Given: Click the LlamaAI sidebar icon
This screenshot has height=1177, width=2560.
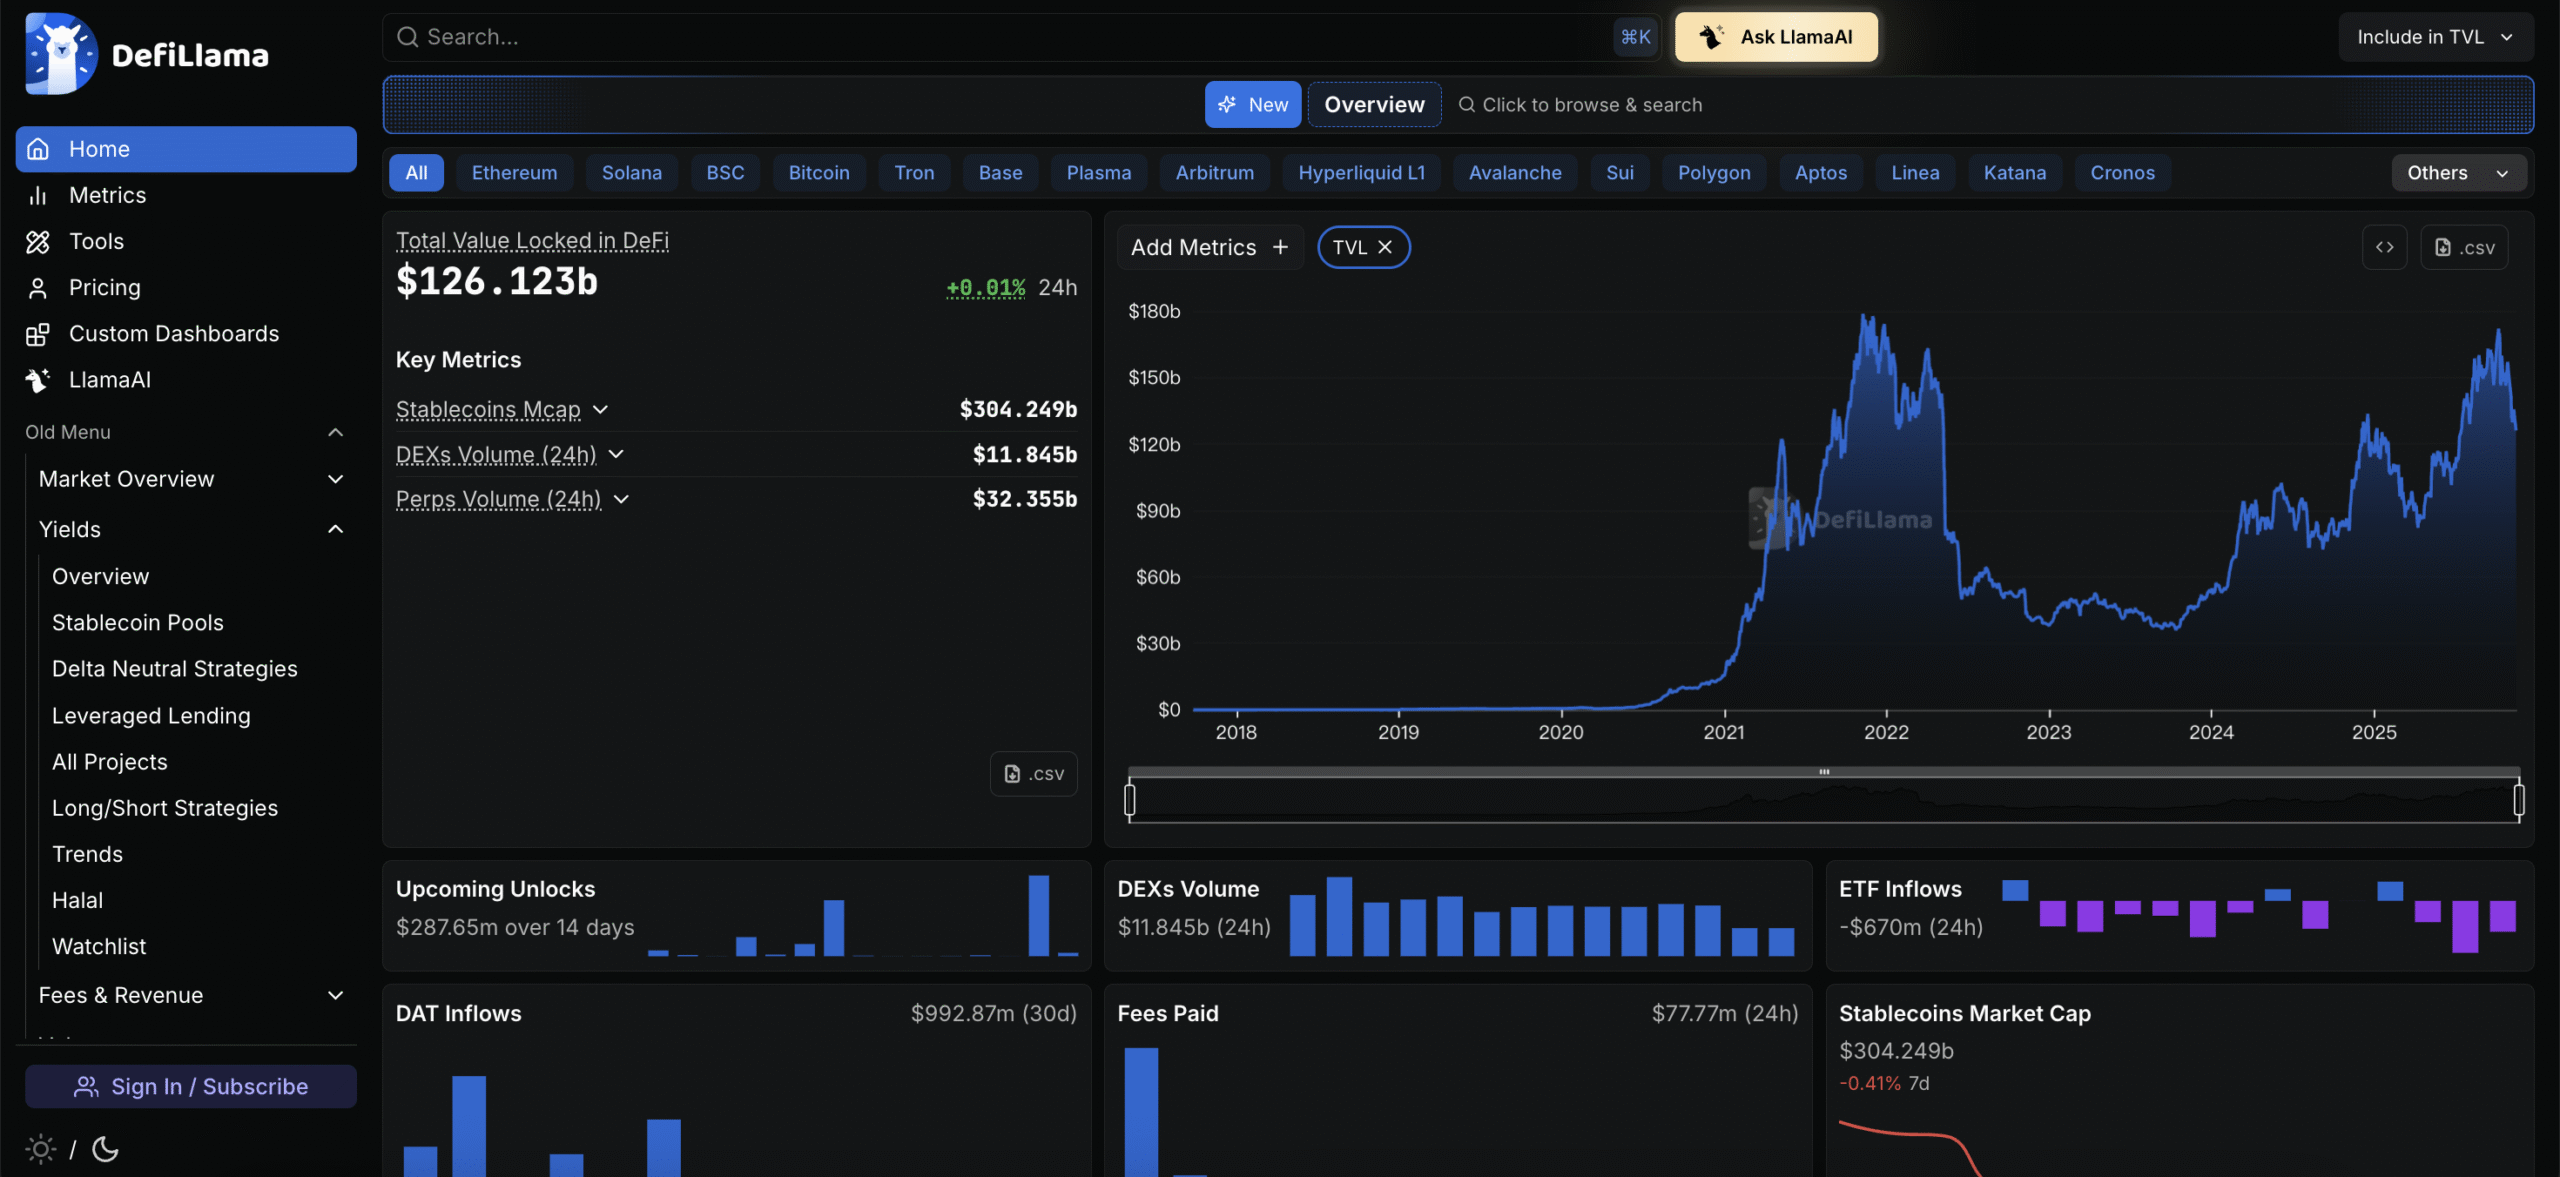Looking at the screenshot, I should [38, 380].
